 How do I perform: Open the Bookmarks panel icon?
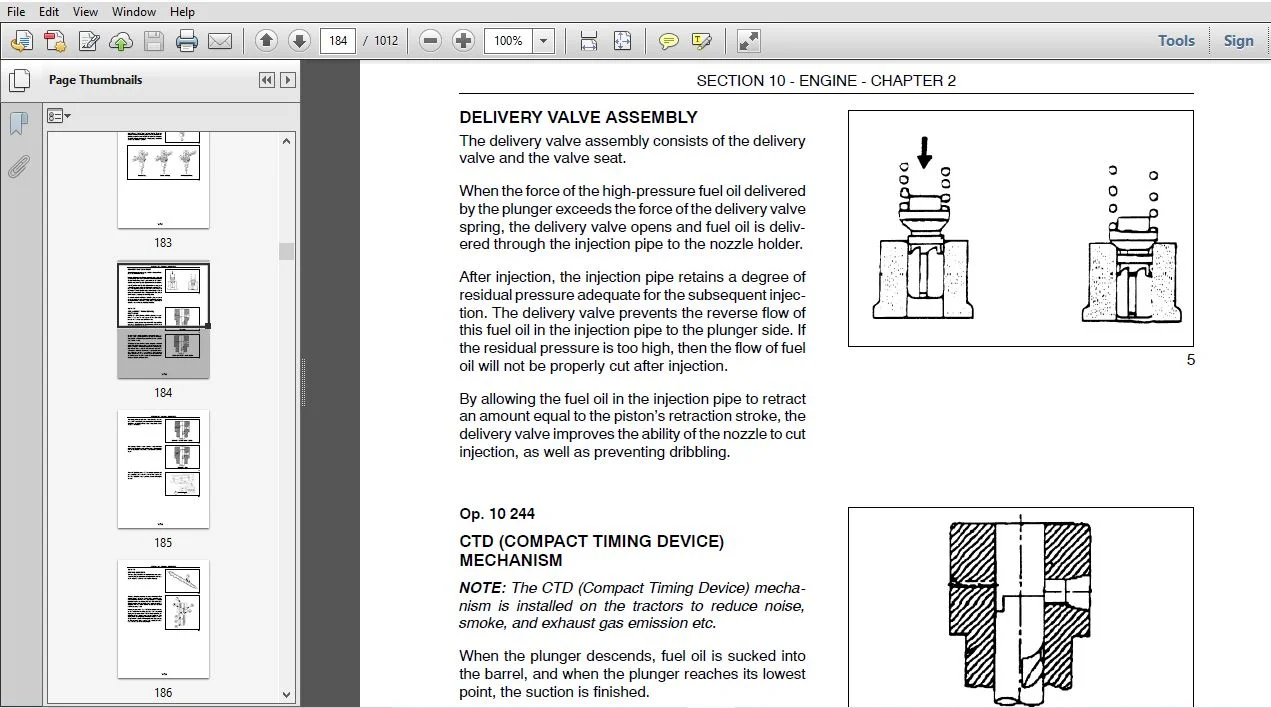pyautogui.click(x=18, y=123)
